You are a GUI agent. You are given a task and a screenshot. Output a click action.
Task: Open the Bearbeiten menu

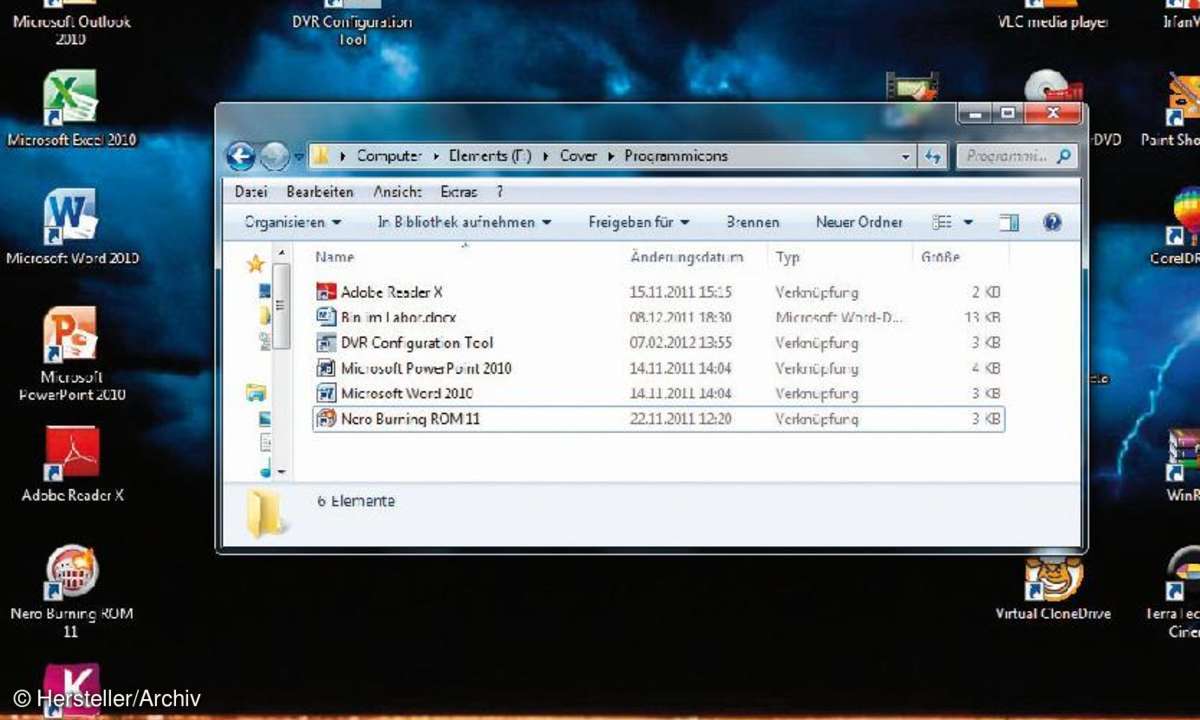pos(320,192)
